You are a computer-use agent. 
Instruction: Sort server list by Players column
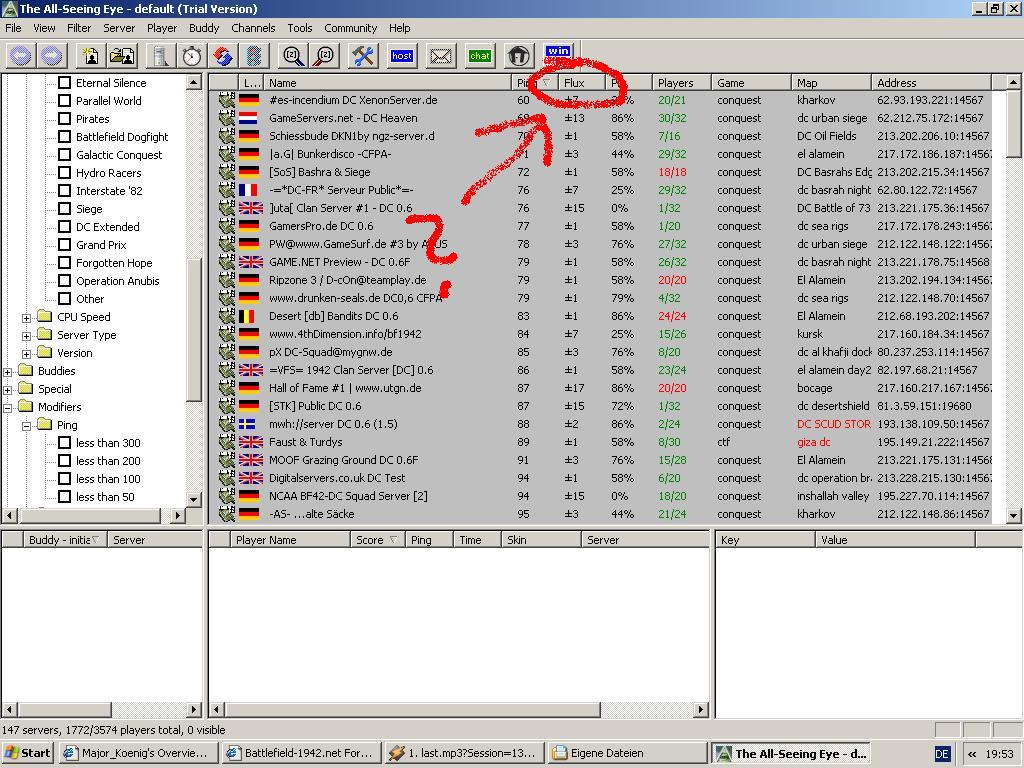click(x=681, y=83)
